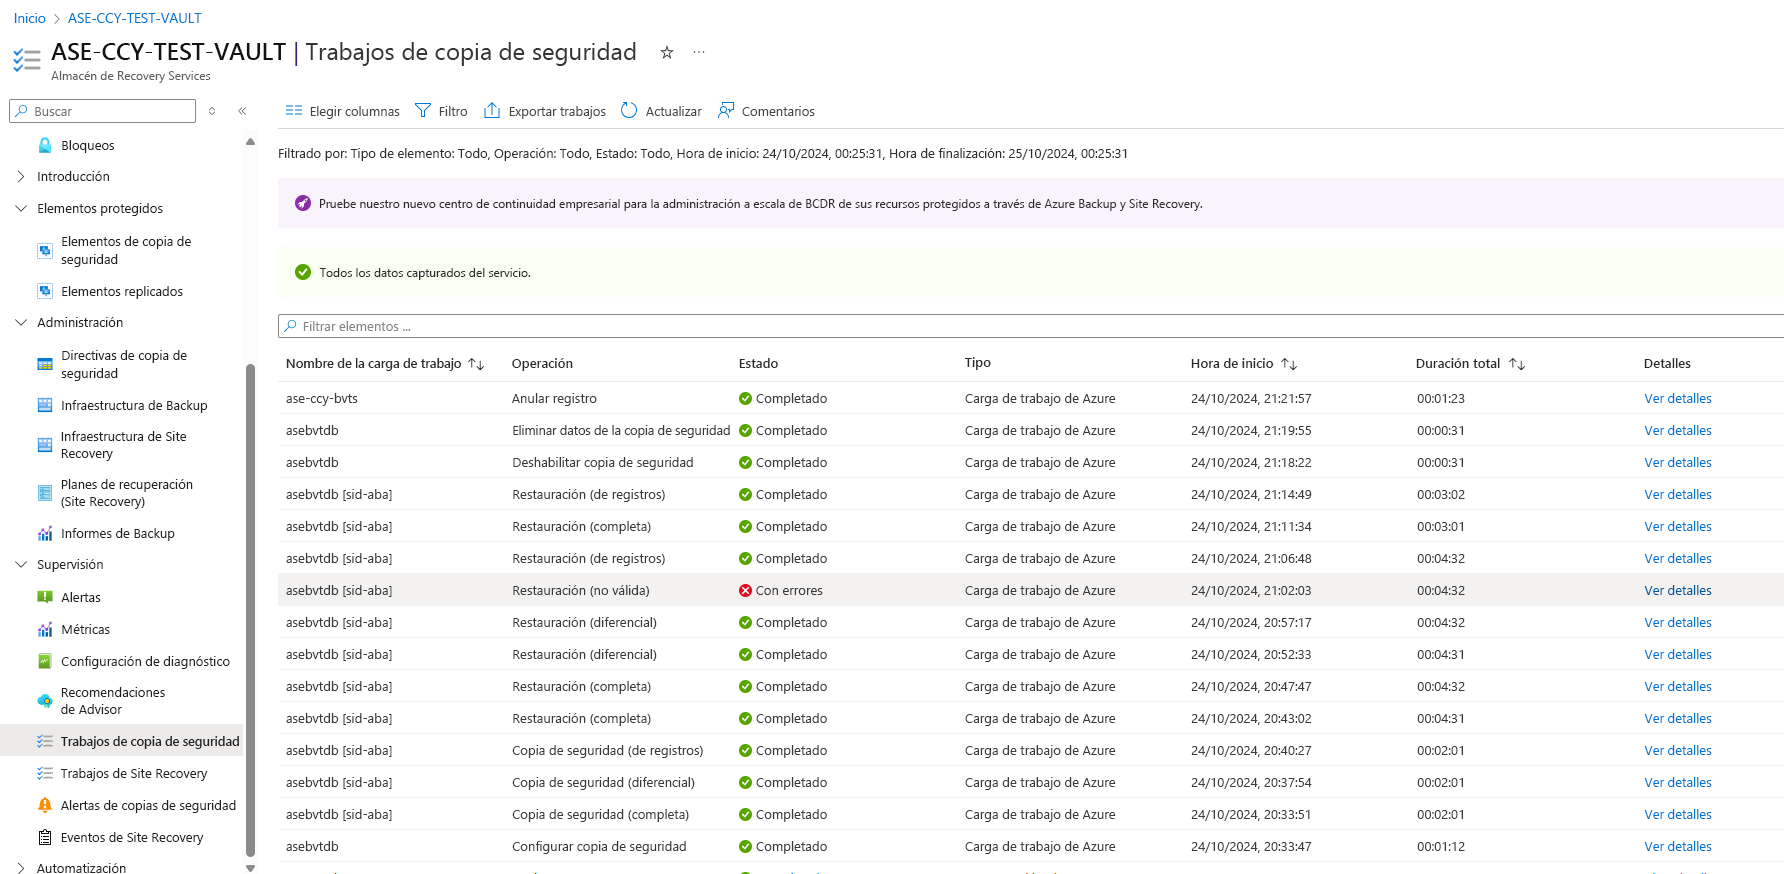Go to Inicio breadcrumb link

[30, 18]
